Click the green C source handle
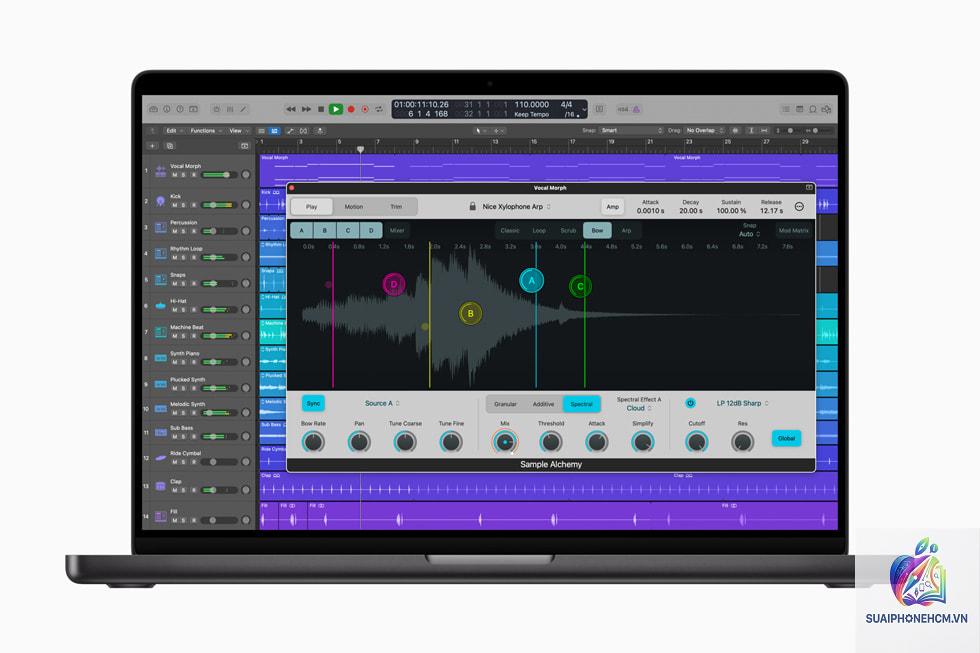The height and width of the screenshot is (653, 980). [580, 287]
